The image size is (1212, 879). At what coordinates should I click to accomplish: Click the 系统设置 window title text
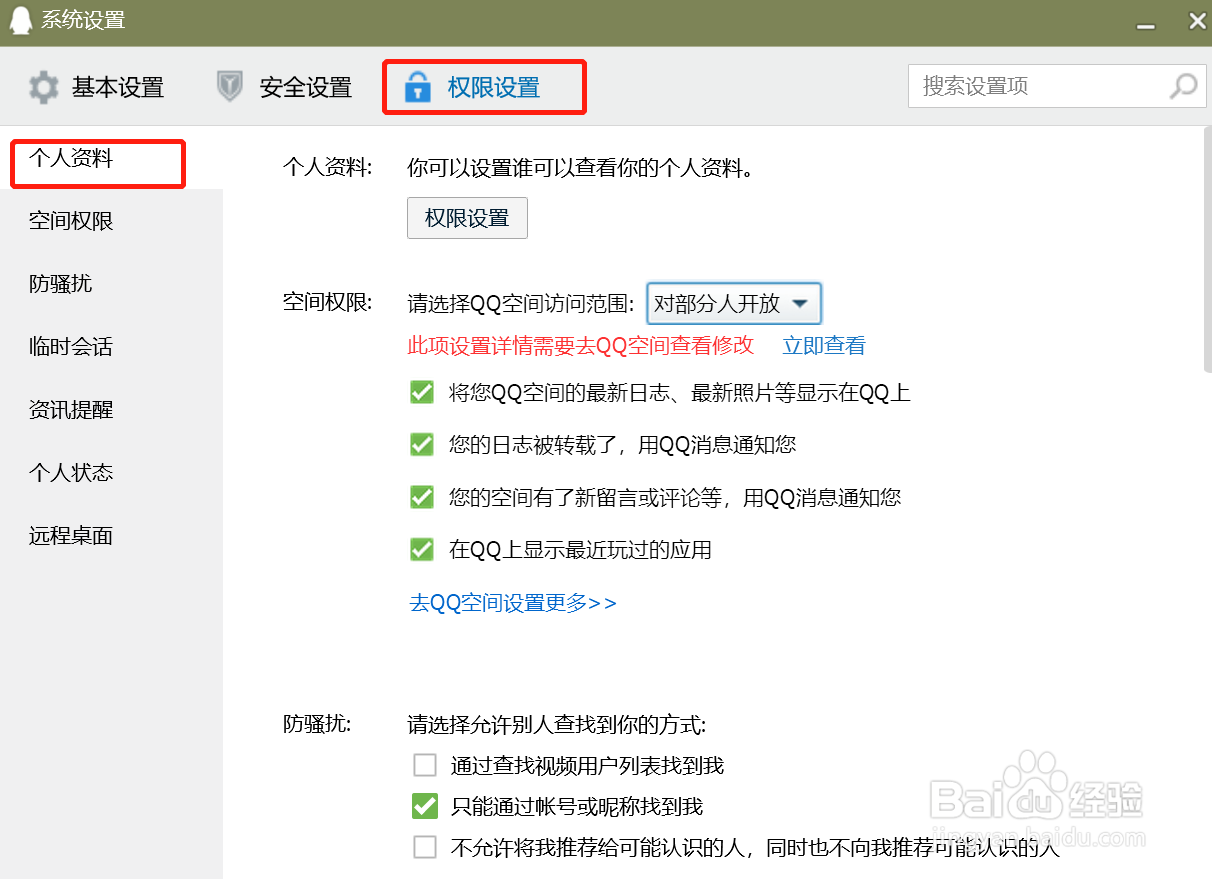click(x=83, y=20)
